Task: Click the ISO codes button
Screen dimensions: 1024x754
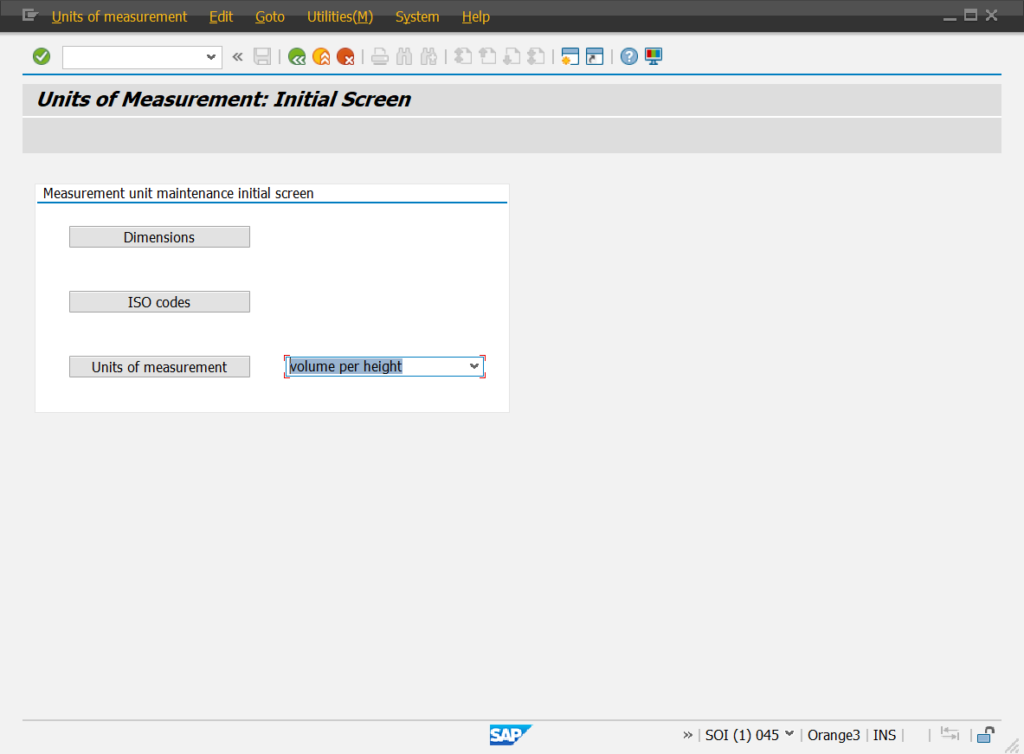Action: click(x=159, y=302)
